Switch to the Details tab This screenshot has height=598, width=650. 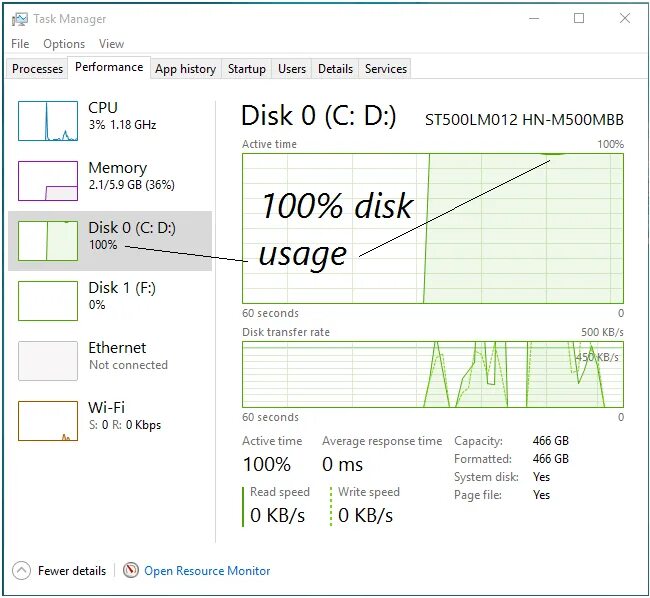coord(335,69)
